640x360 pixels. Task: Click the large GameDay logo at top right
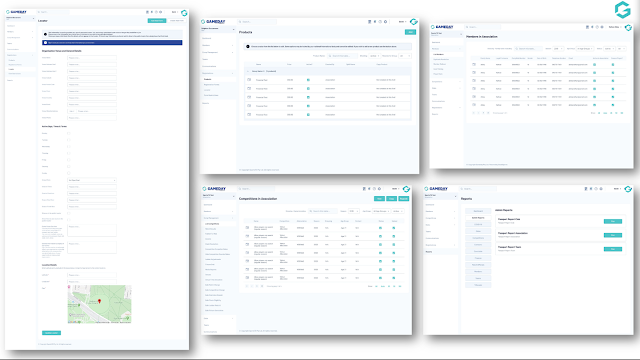pos(622,10)
